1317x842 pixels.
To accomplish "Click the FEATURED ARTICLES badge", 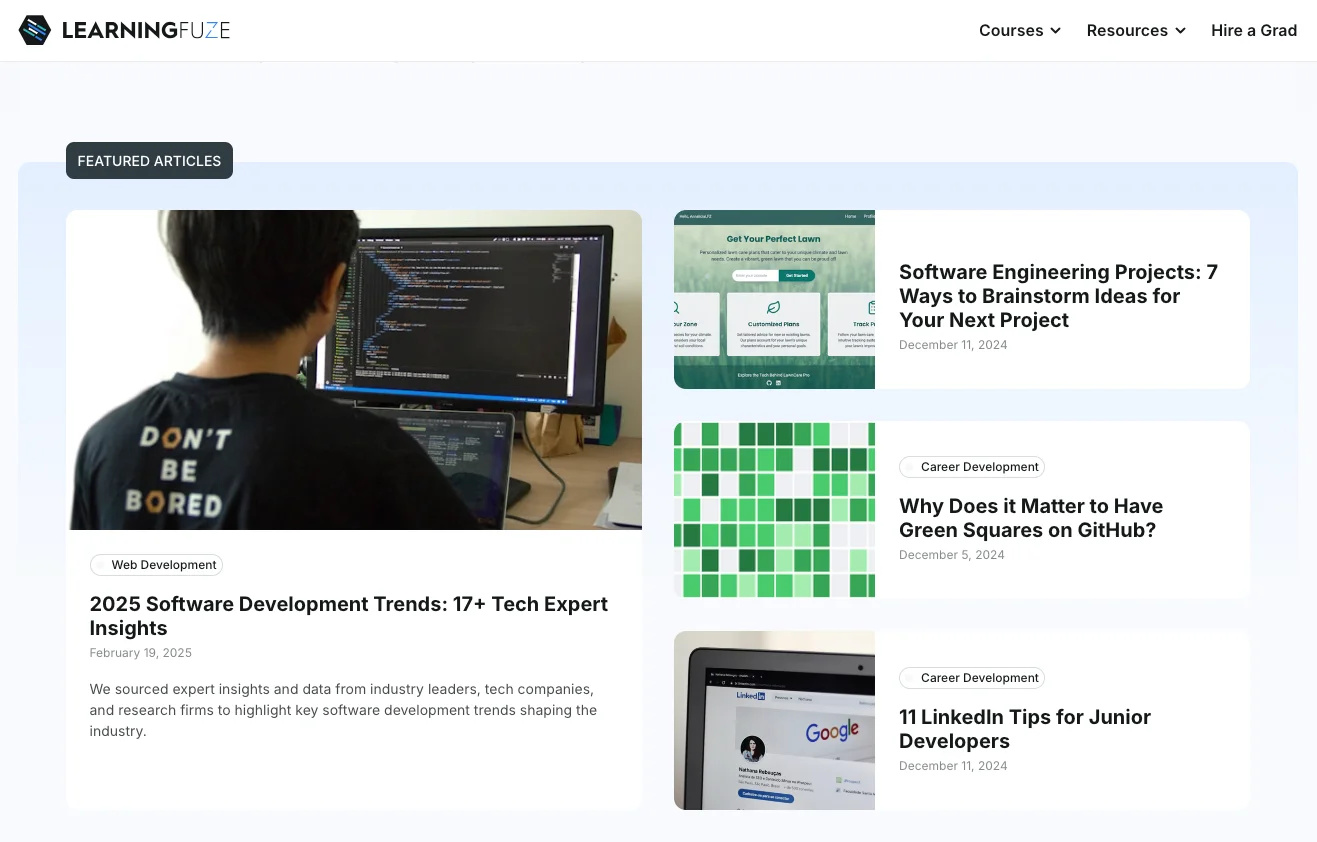I will [x=148, y=161].
